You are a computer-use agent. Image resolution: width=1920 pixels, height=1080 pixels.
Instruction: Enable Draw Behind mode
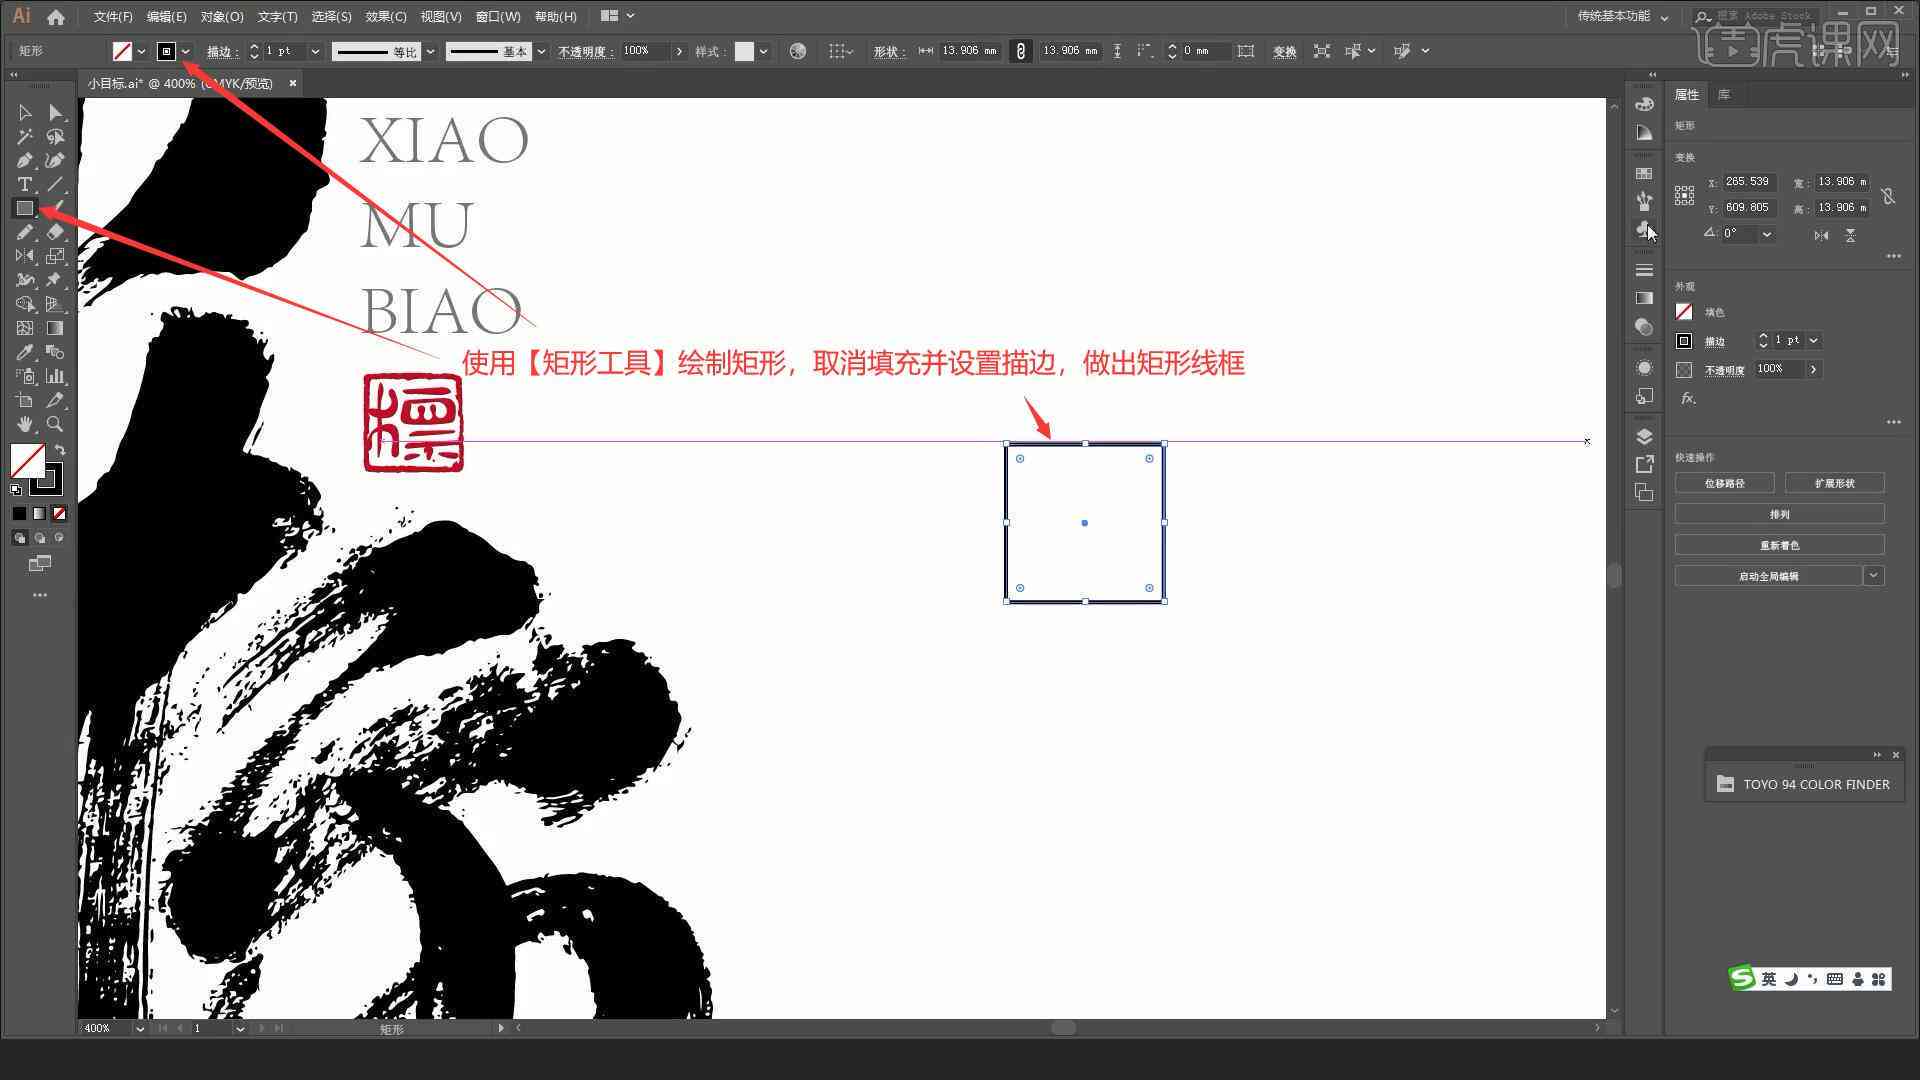[39, 538]
